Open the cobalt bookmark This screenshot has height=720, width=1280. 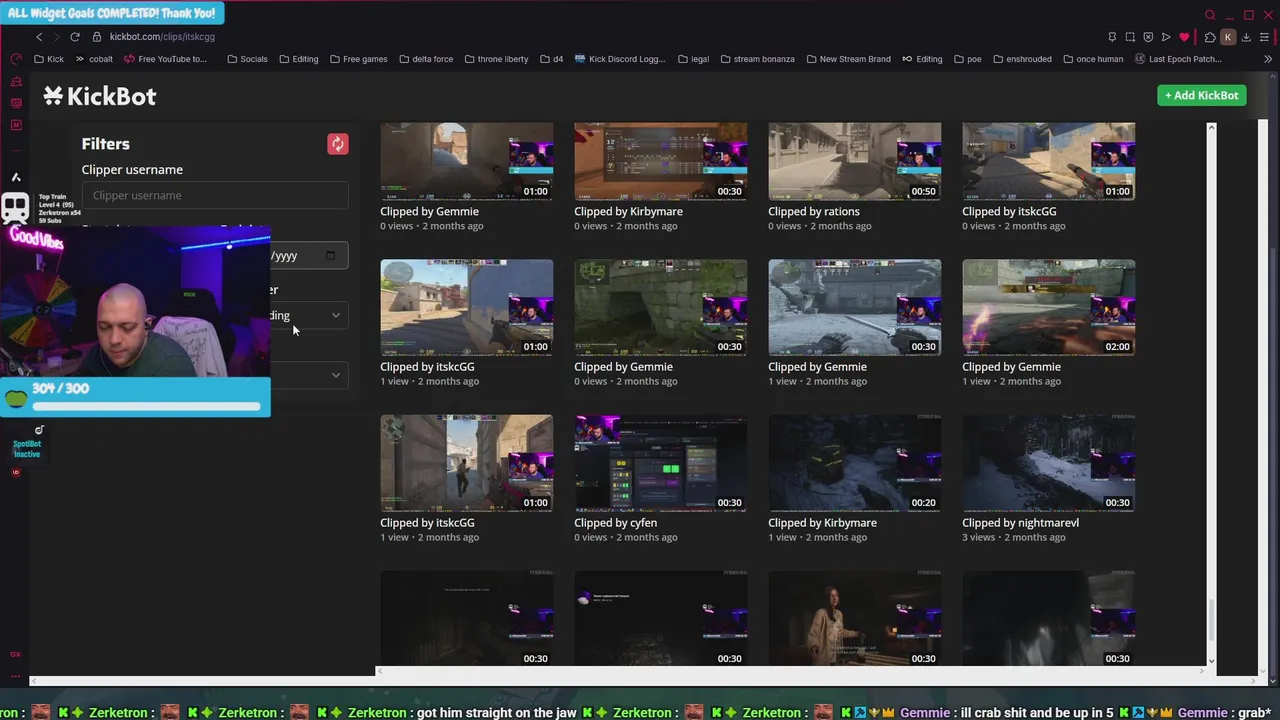[x=94, y=59]
